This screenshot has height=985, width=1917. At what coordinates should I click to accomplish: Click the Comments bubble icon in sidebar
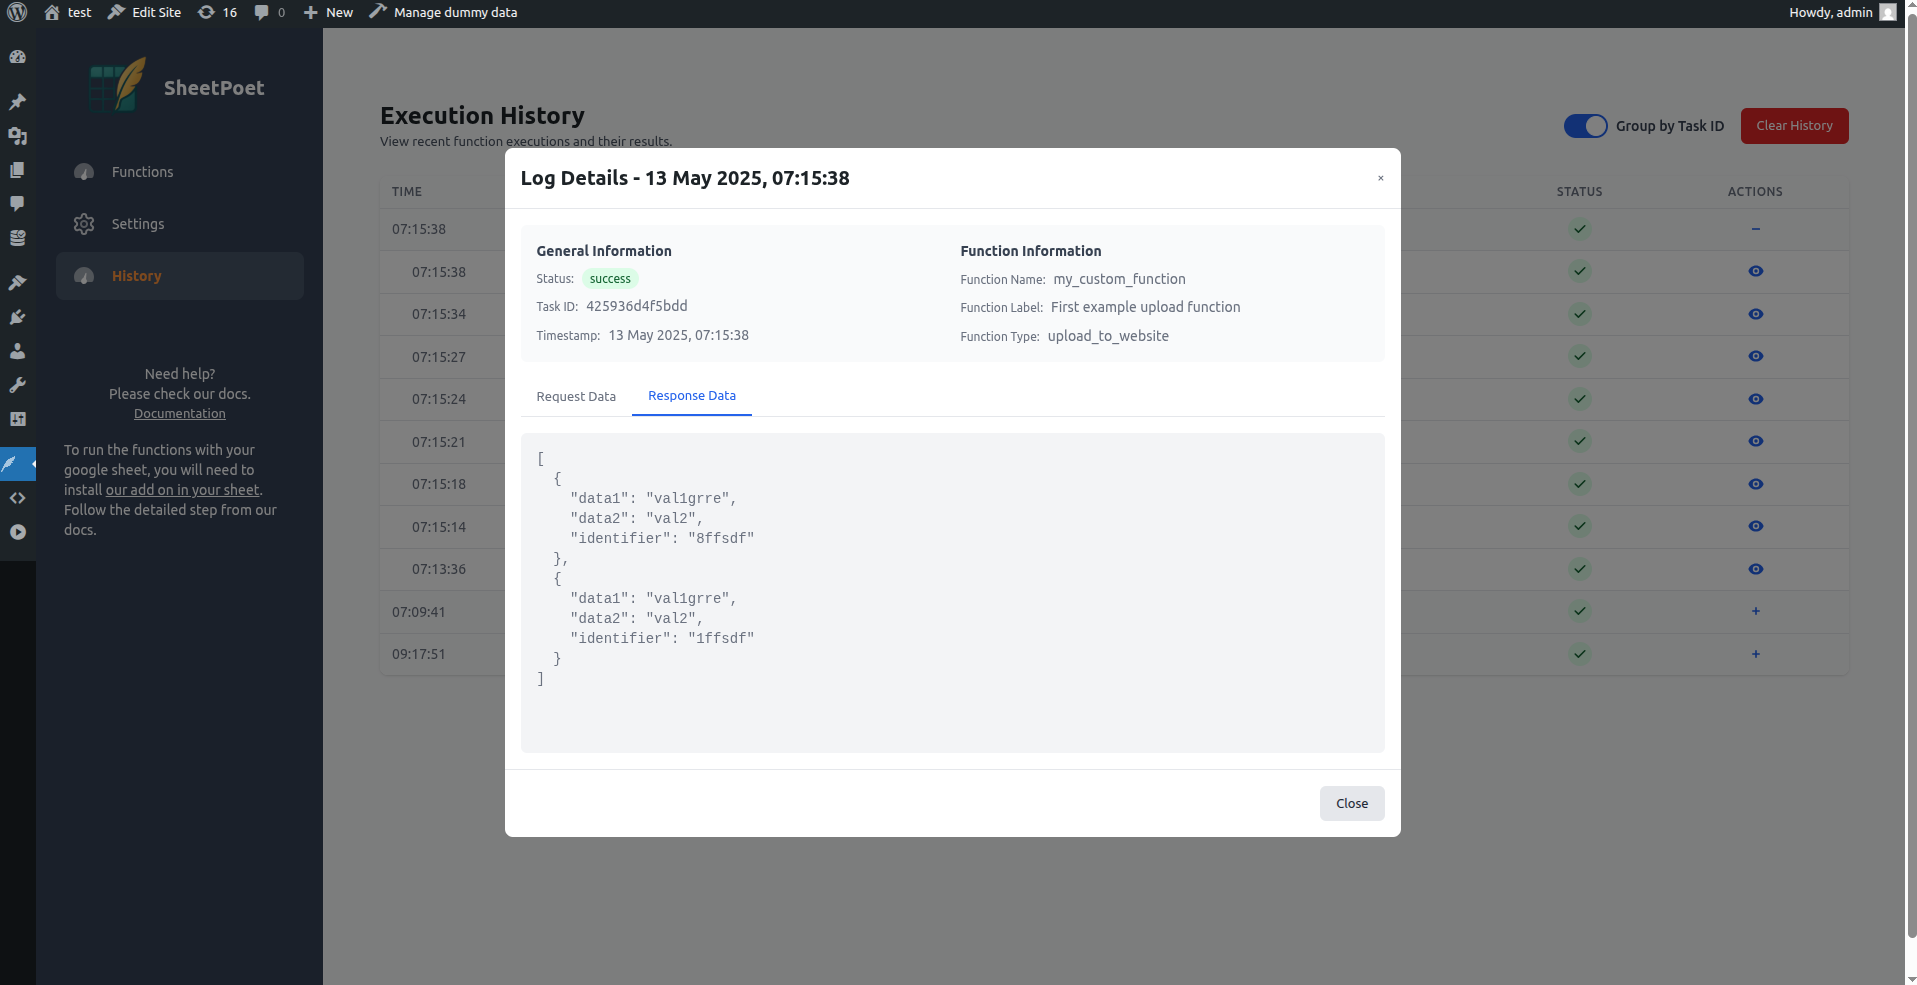[17, 203]
